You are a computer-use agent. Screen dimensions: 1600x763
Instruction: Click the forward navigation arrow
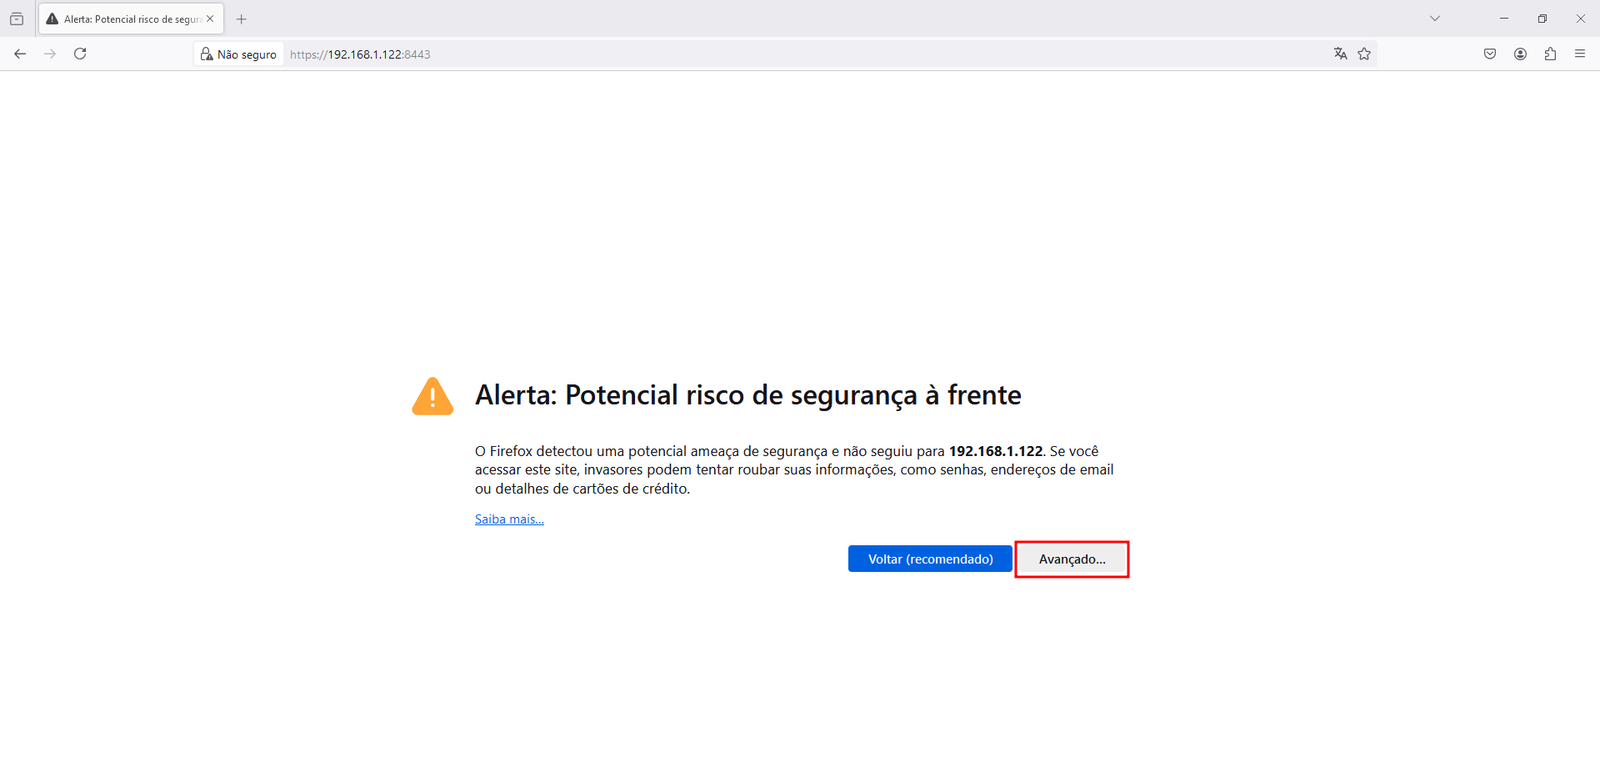click(x=50, y=54)
